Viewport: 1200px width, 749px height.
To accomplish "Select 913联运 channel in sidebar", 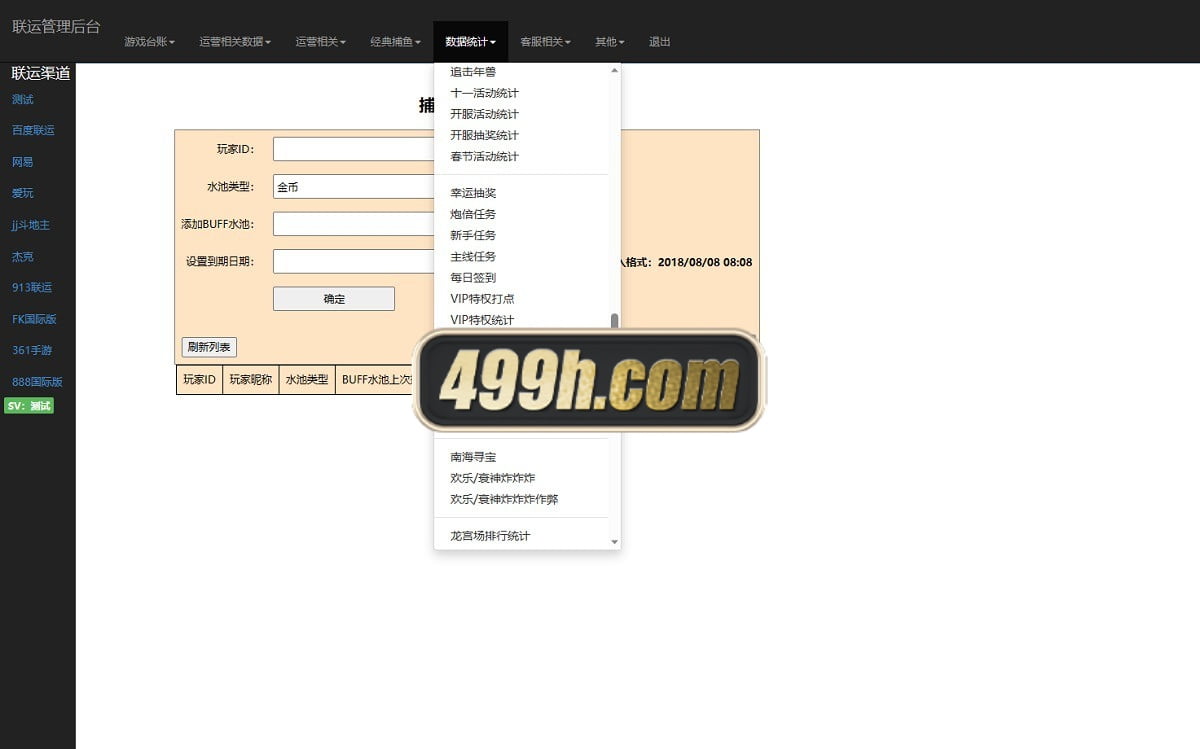I will [32, 287].
